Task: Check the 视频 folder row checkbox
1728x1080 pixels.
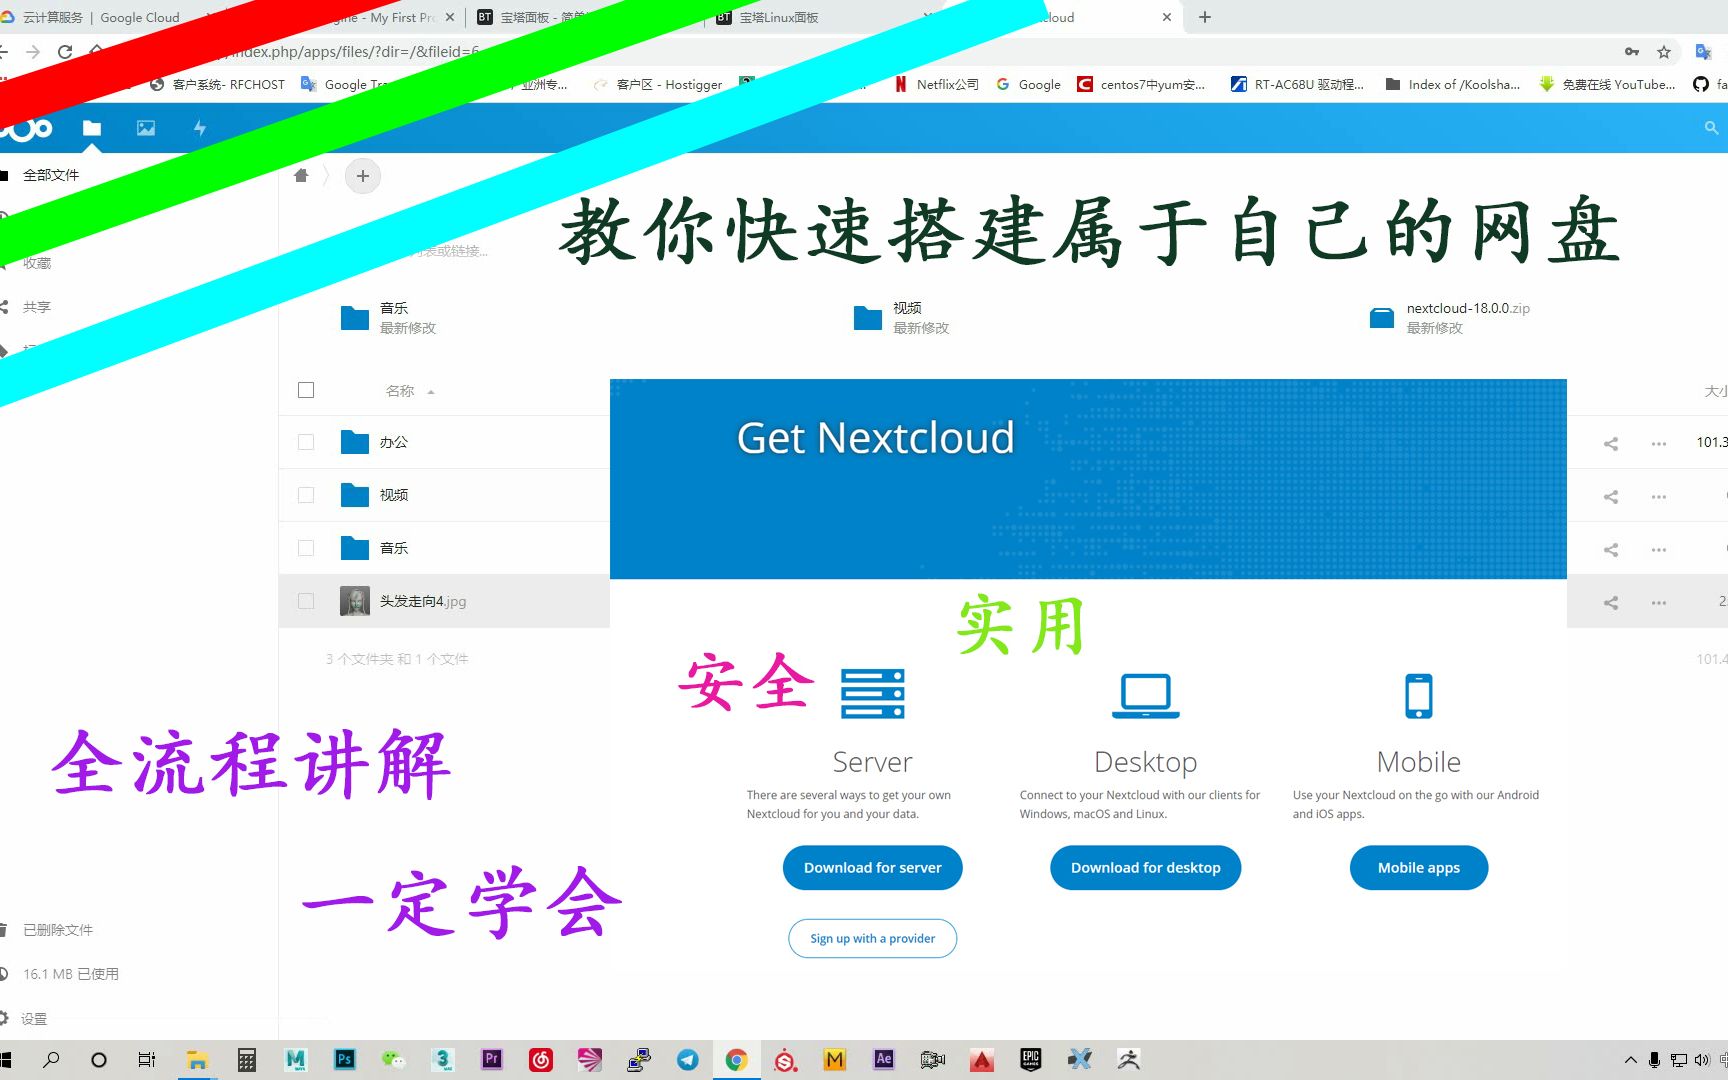Action: (306, 495)
